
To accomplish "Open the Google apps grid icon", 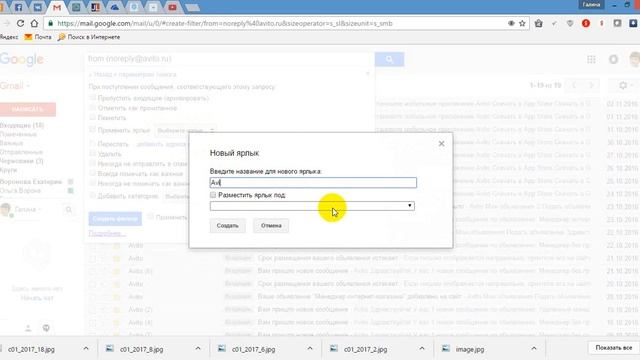I will point(591,60).
